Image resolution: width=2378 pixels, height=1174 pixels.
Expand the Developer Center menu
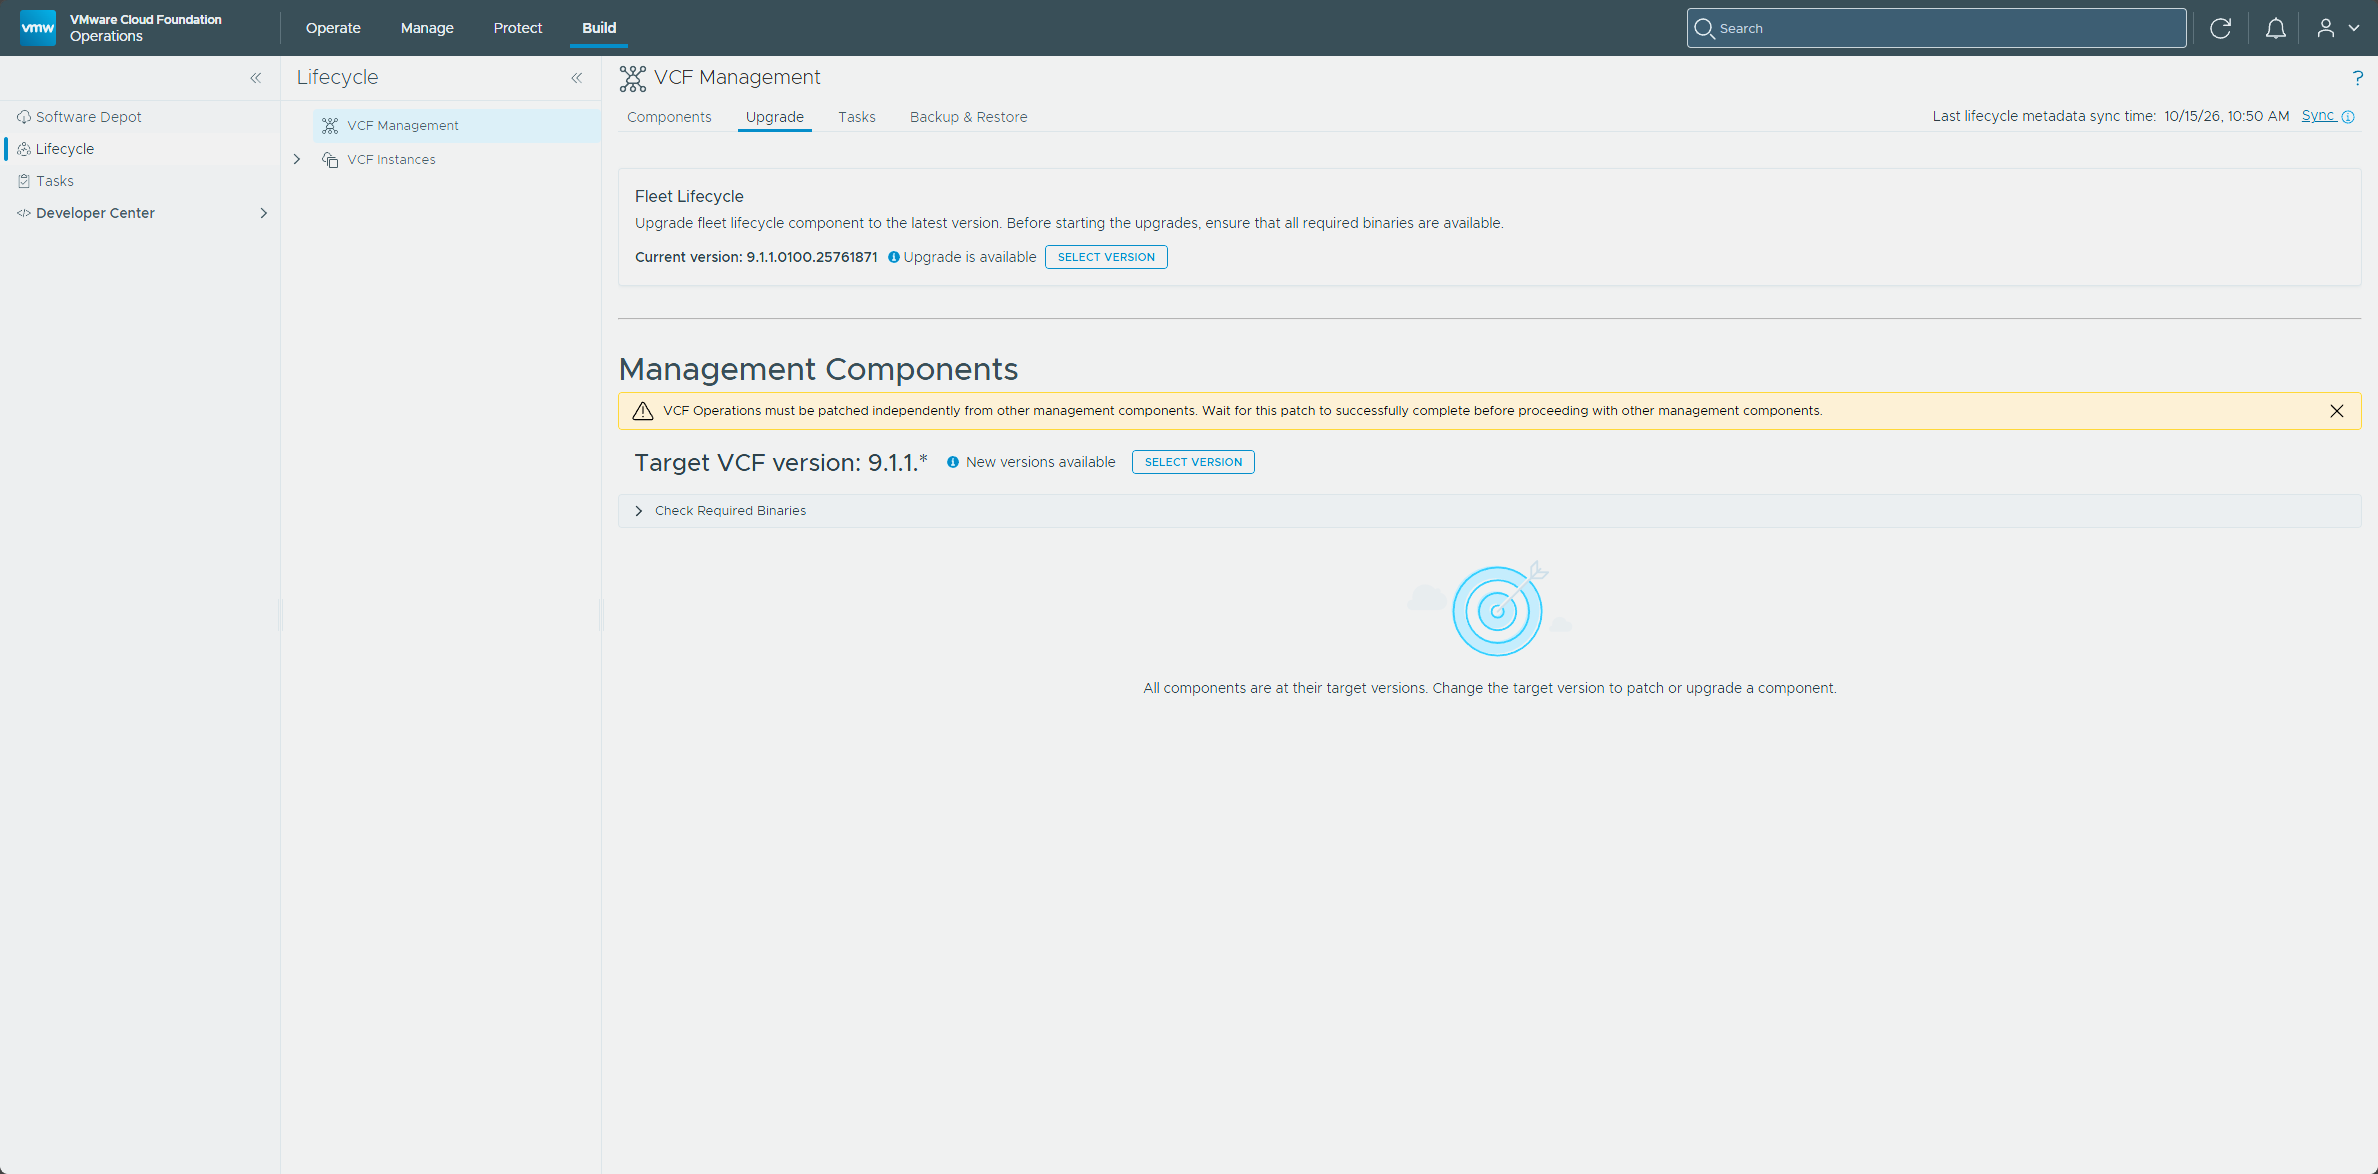(263, 213)
